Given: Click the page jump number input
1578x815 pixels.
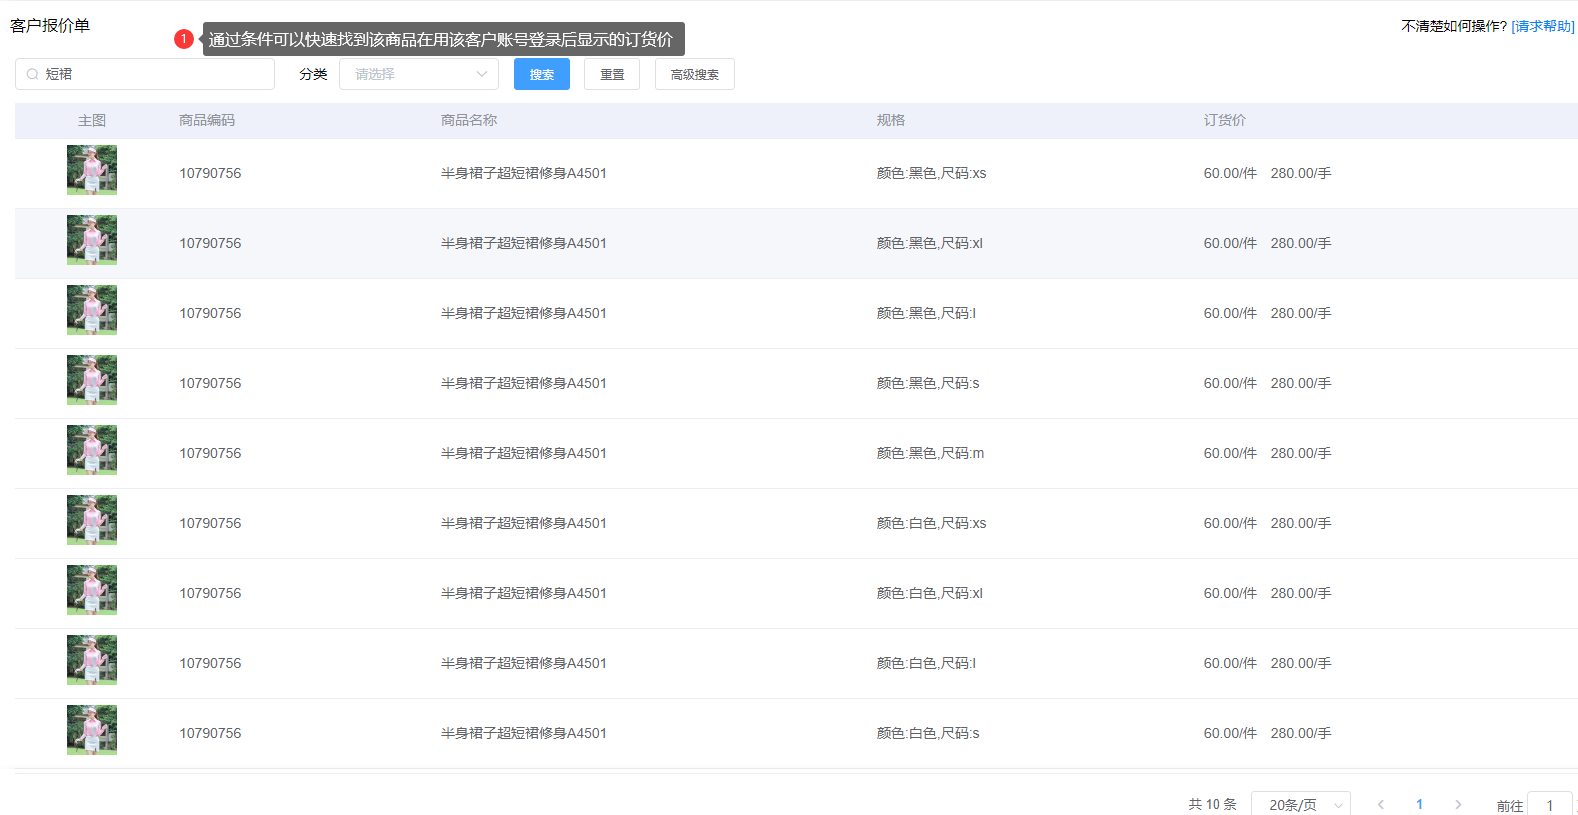Looking at the screenshot, I should (1550, 804).
